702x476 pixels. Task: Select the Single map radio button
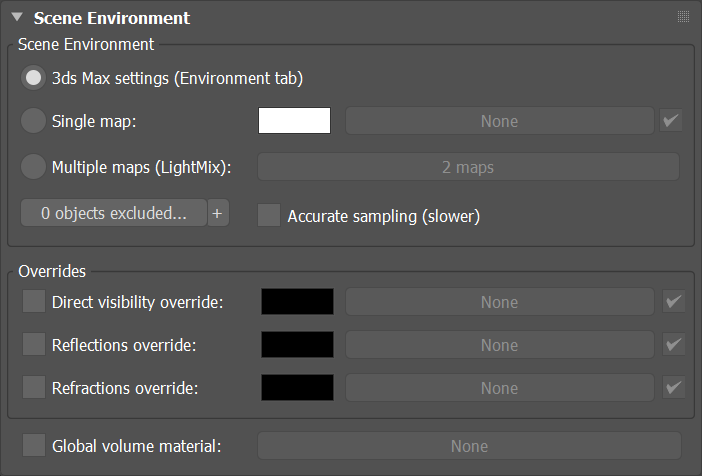coord(33,120)
